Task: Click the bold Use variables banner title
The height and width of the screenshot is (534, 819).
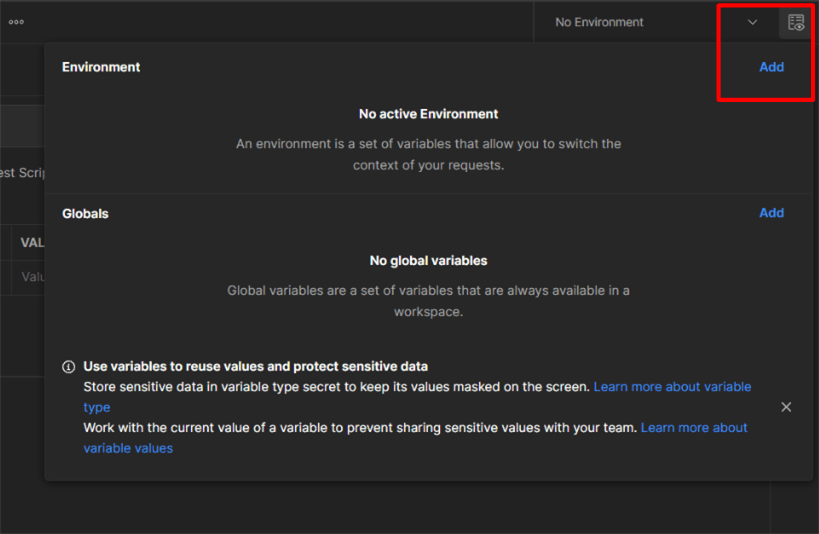Action: click(255, 366)
